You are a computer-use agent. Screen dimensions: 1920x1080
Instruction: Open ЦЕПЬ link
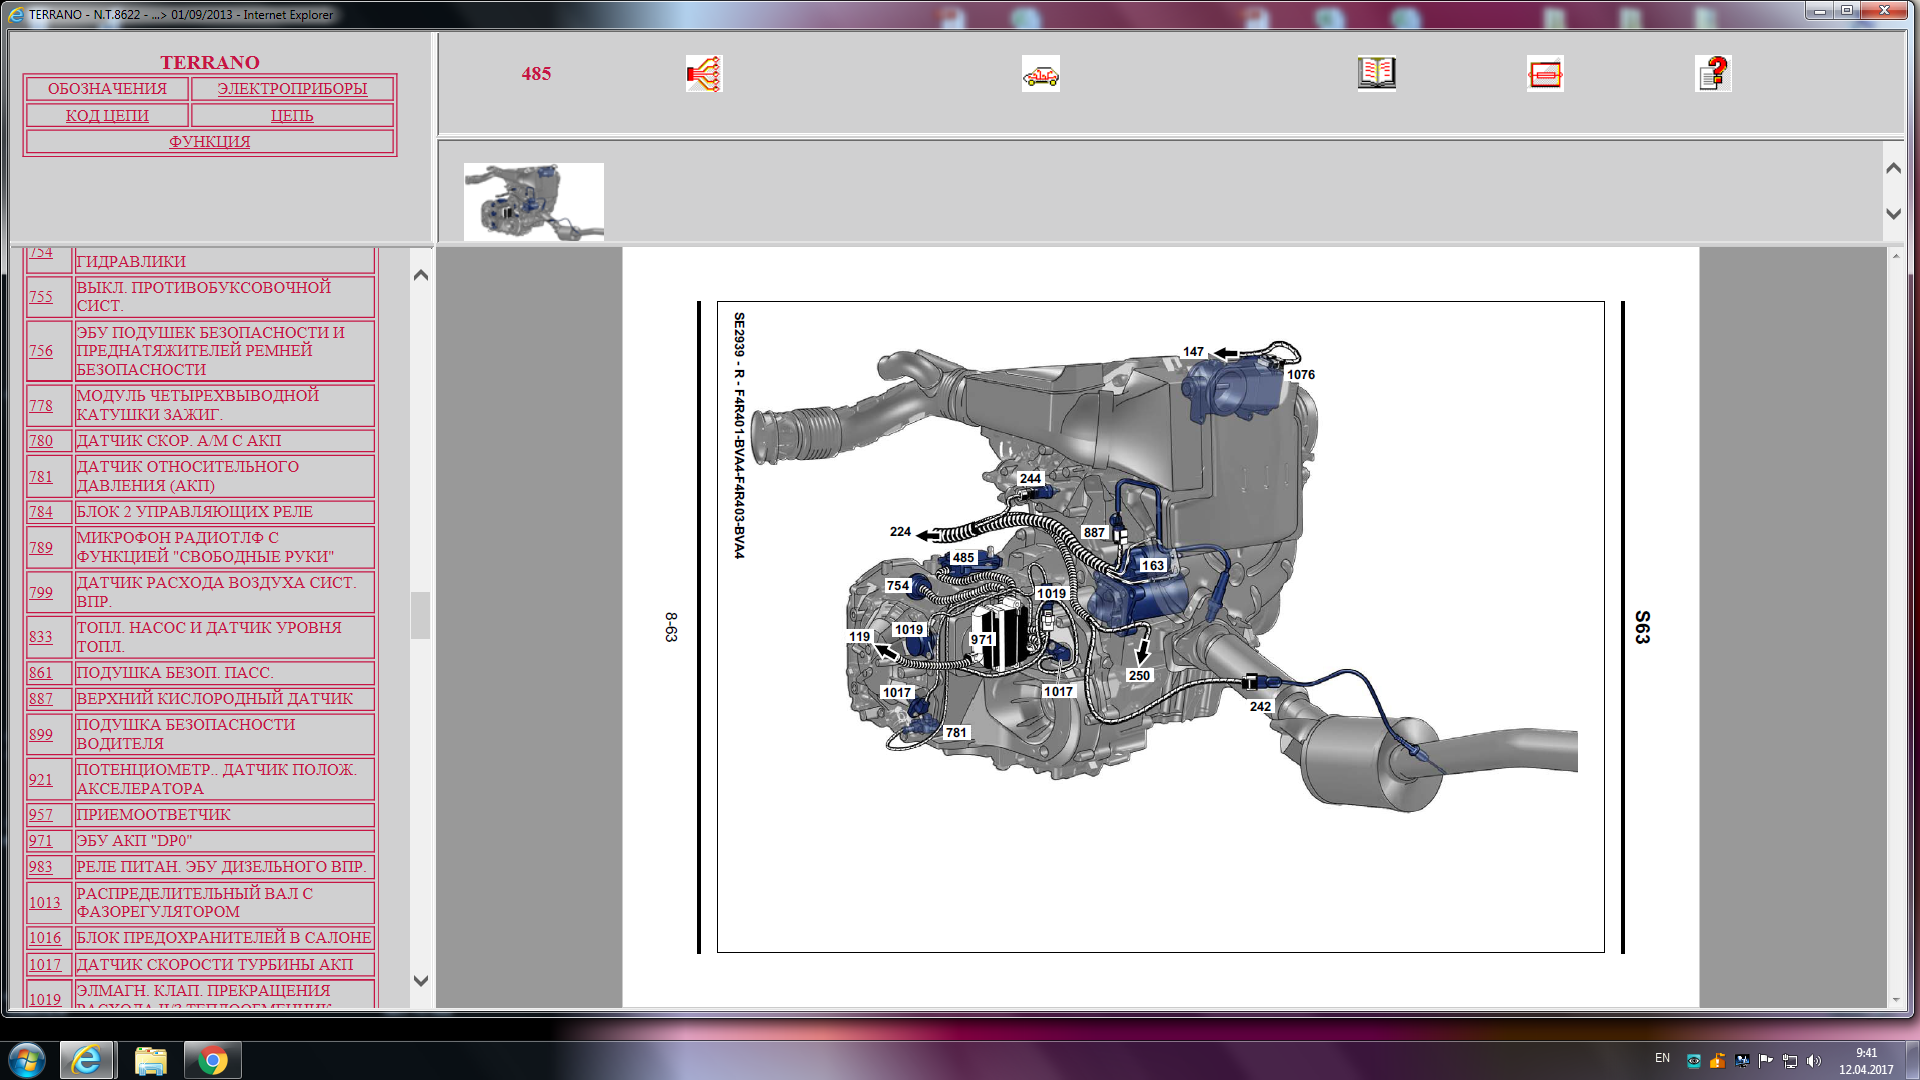[292, 116]
